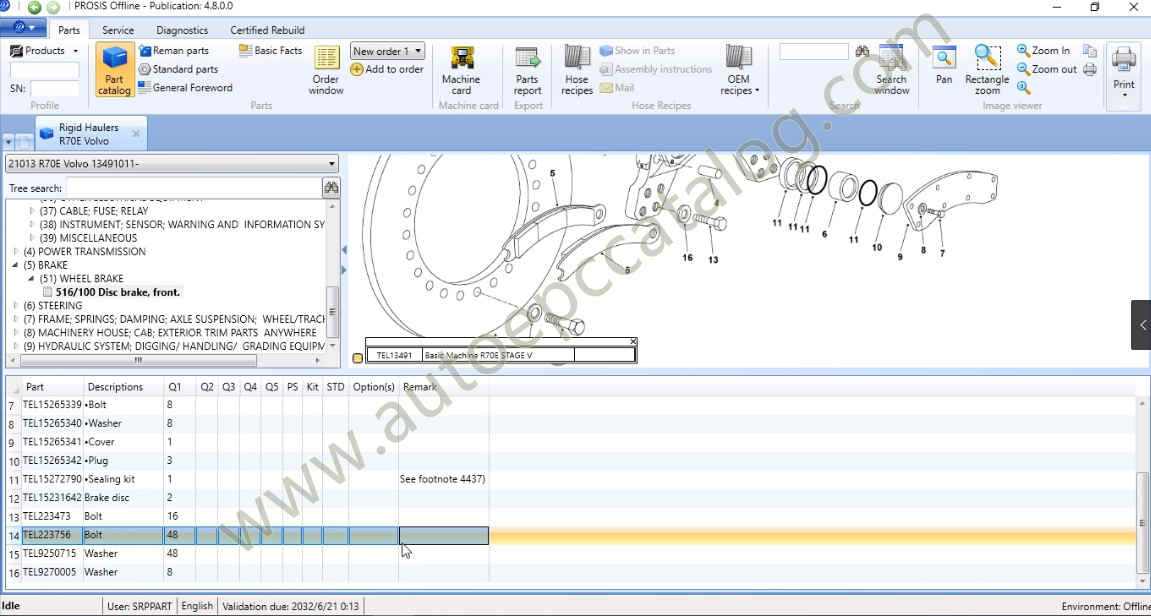Select the TEL15265340 Washer row
1151x616 pixels.
[x=248, y=424]
